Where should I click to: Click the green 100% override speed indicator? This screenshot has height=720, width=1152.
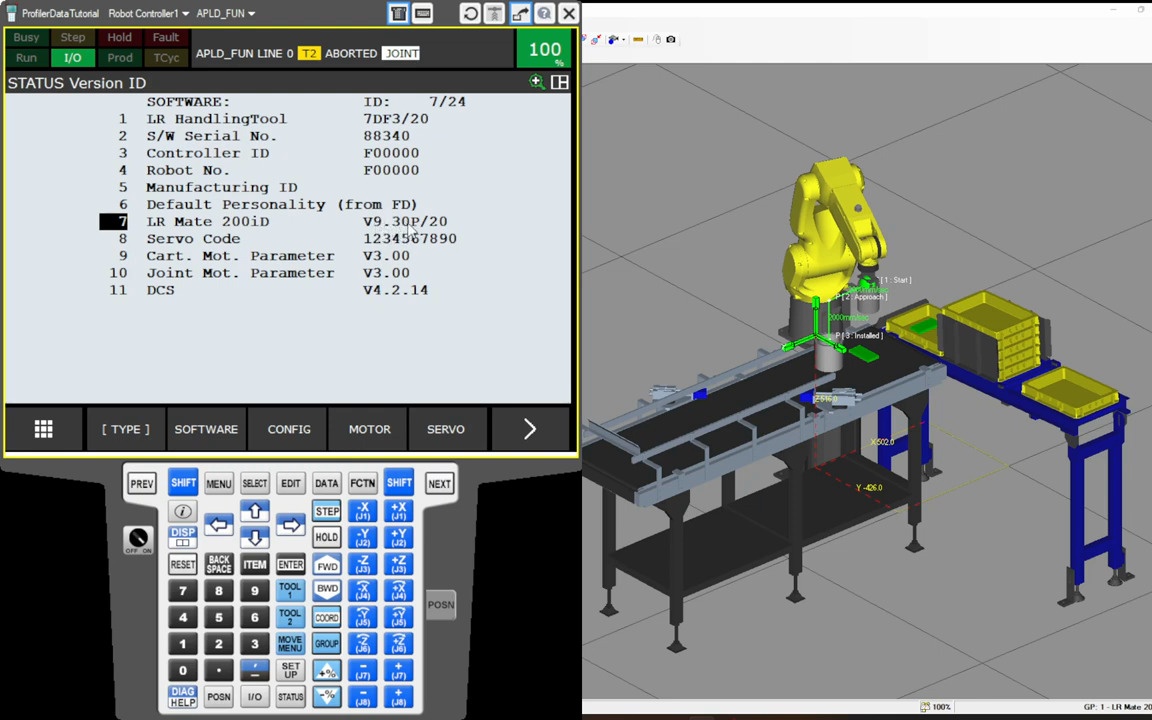coord(544,49)
